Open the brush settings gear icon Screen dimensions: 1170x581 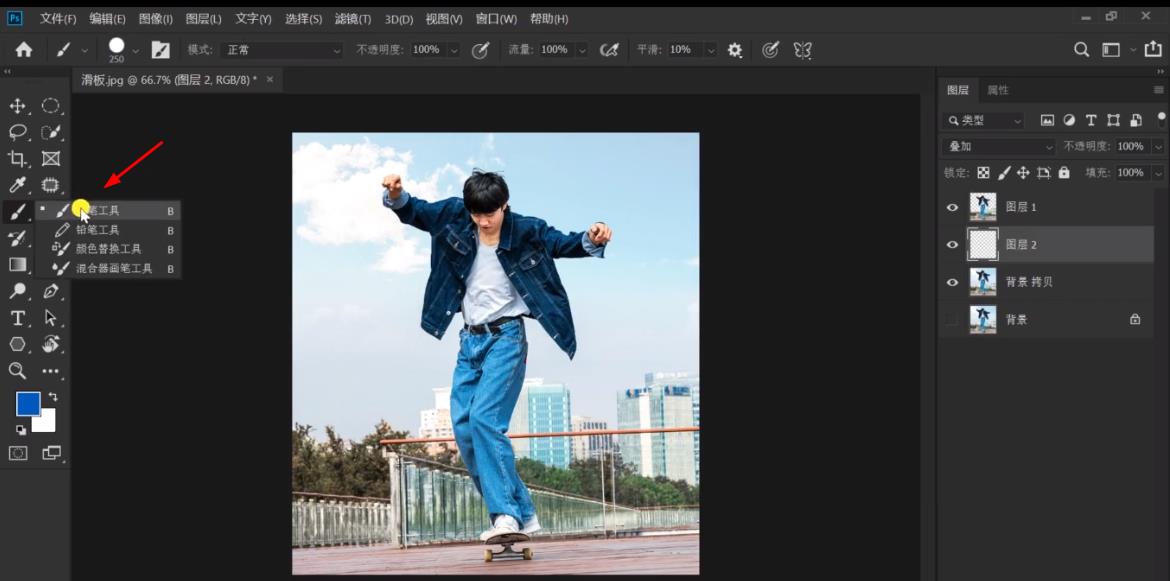(x=735, y=50)
